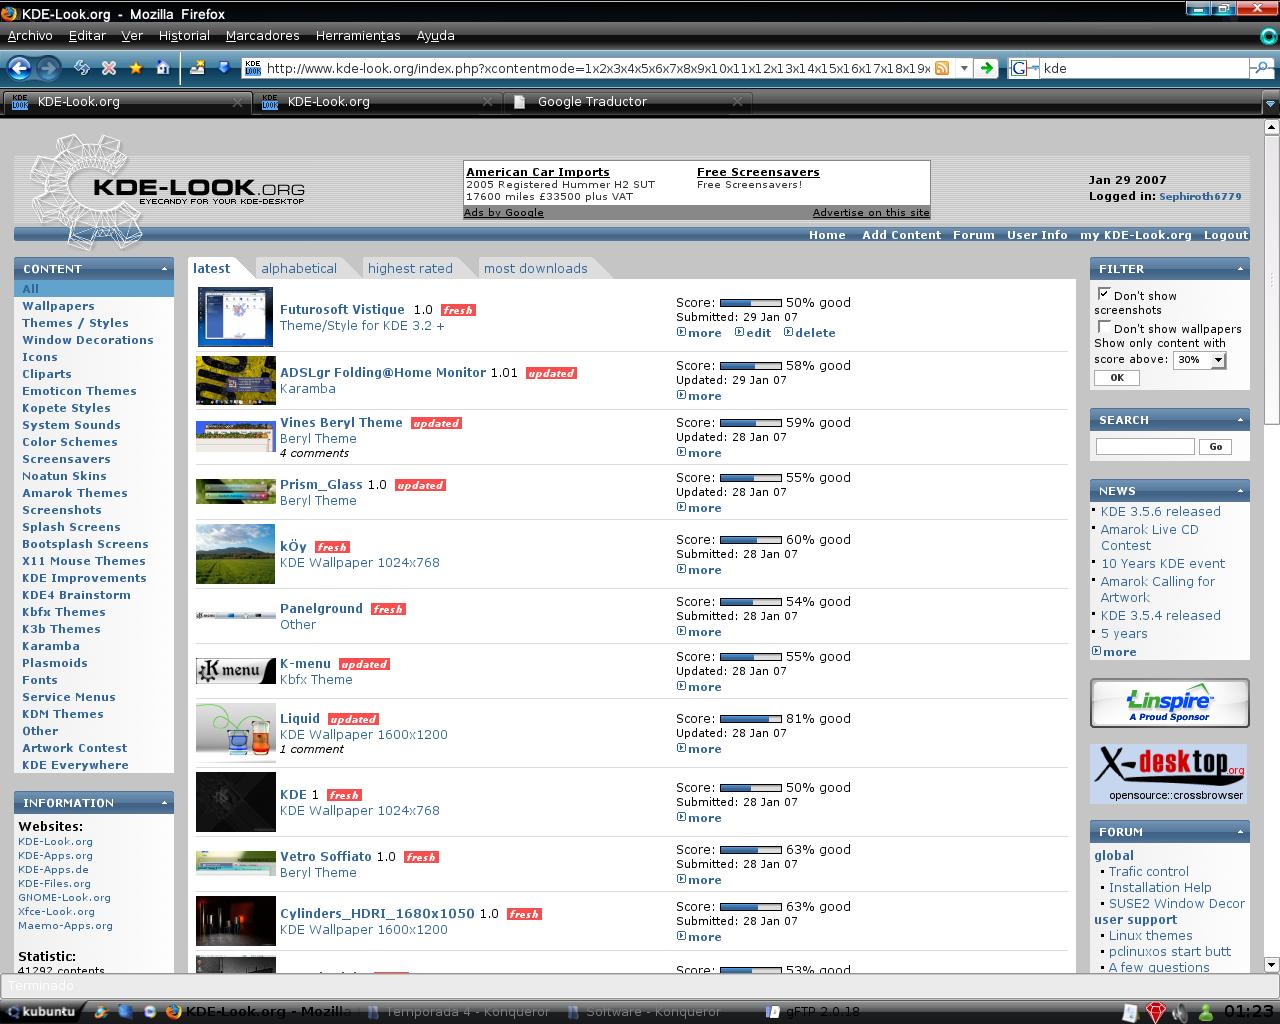Open the Marcadores menu
The image size is (1280, 1024).
262,35
